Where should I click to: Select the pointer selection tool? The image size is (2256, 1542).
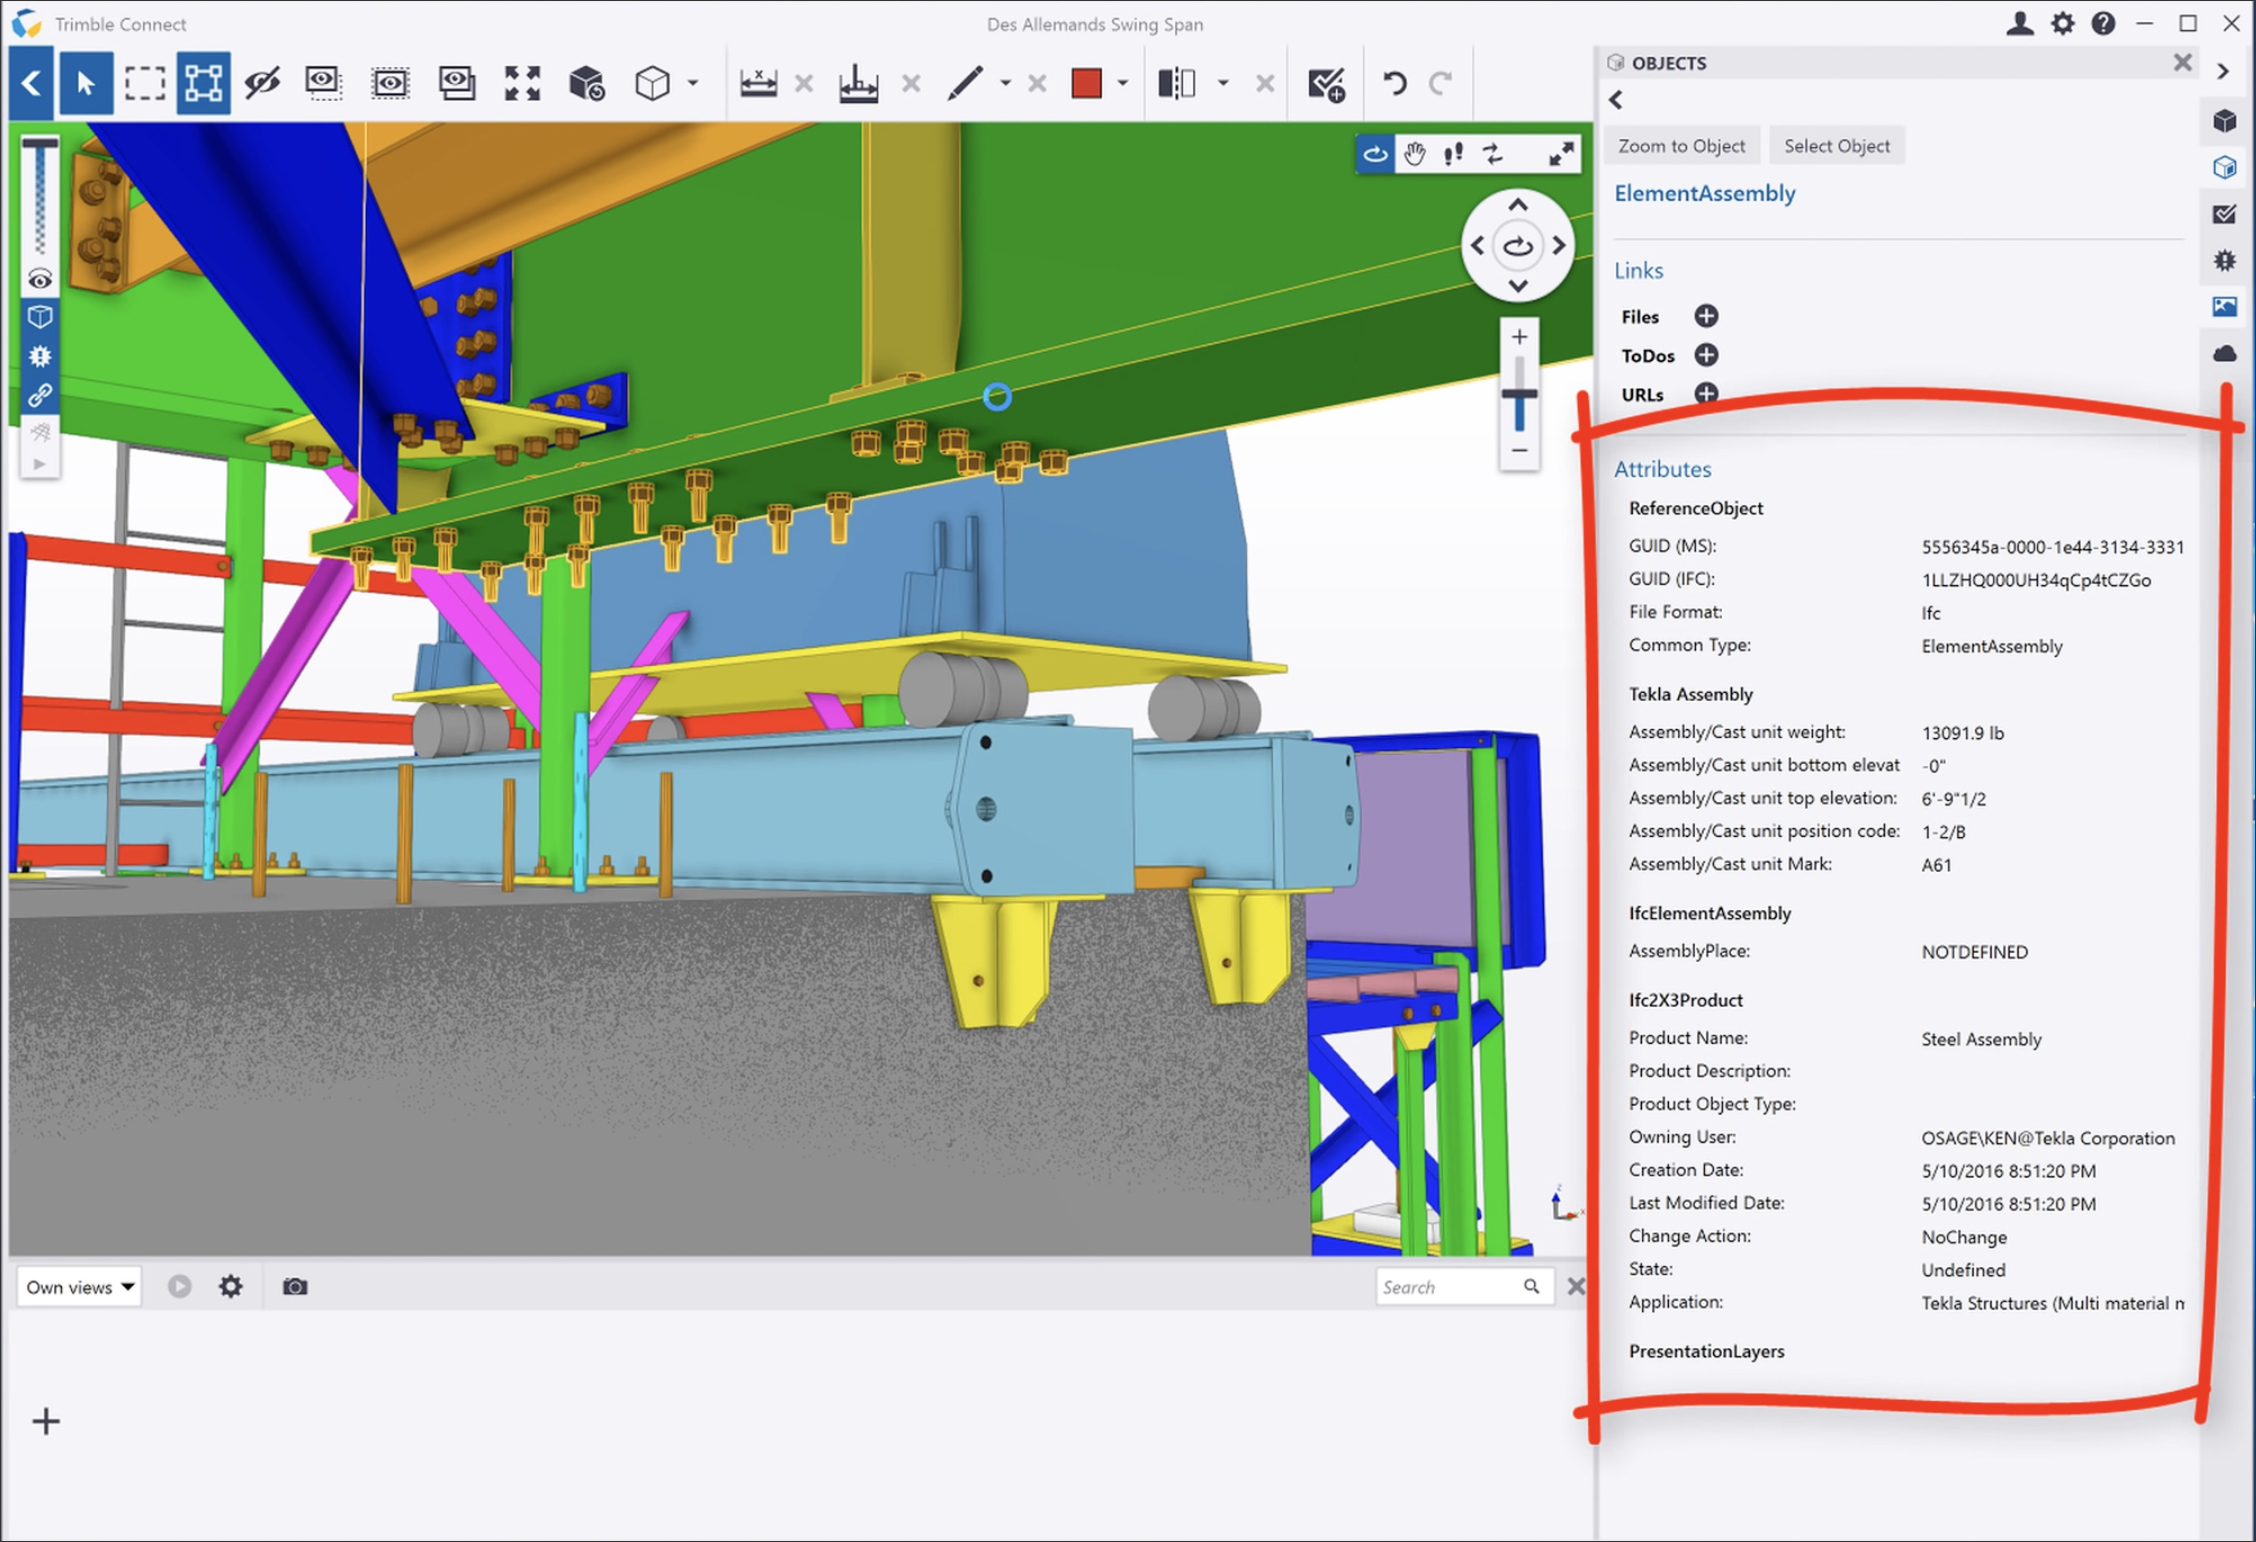click(85, 83)
